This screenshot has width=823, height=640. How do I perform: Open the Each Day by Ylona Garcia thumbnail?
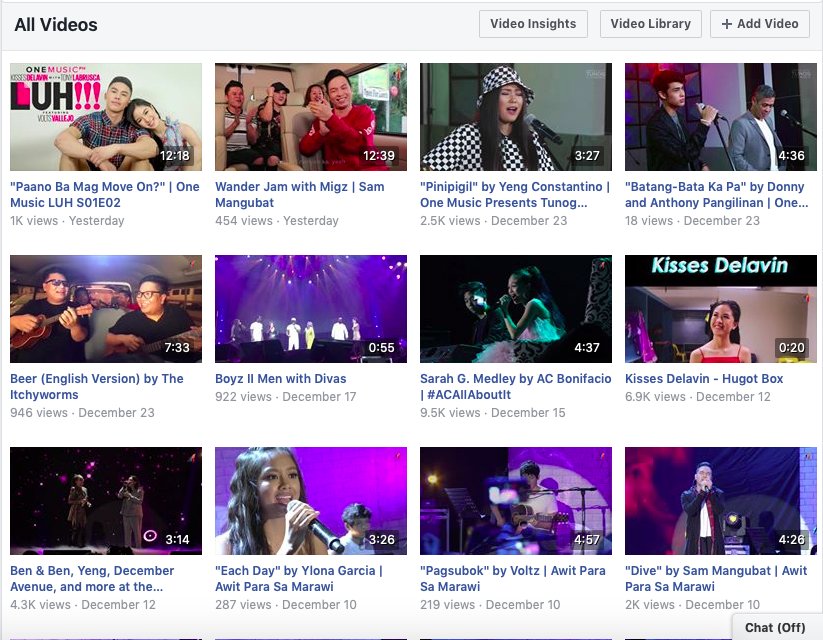pyautogui.click(x=311, y=501)
